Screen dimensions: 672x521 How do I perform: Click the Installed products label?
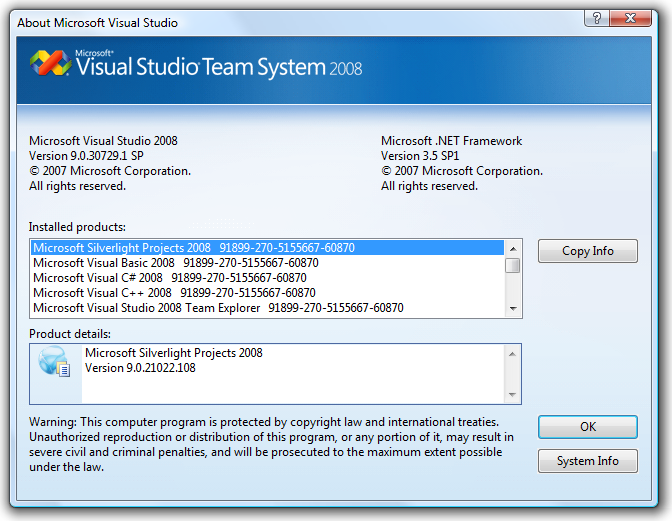[77, 227]
